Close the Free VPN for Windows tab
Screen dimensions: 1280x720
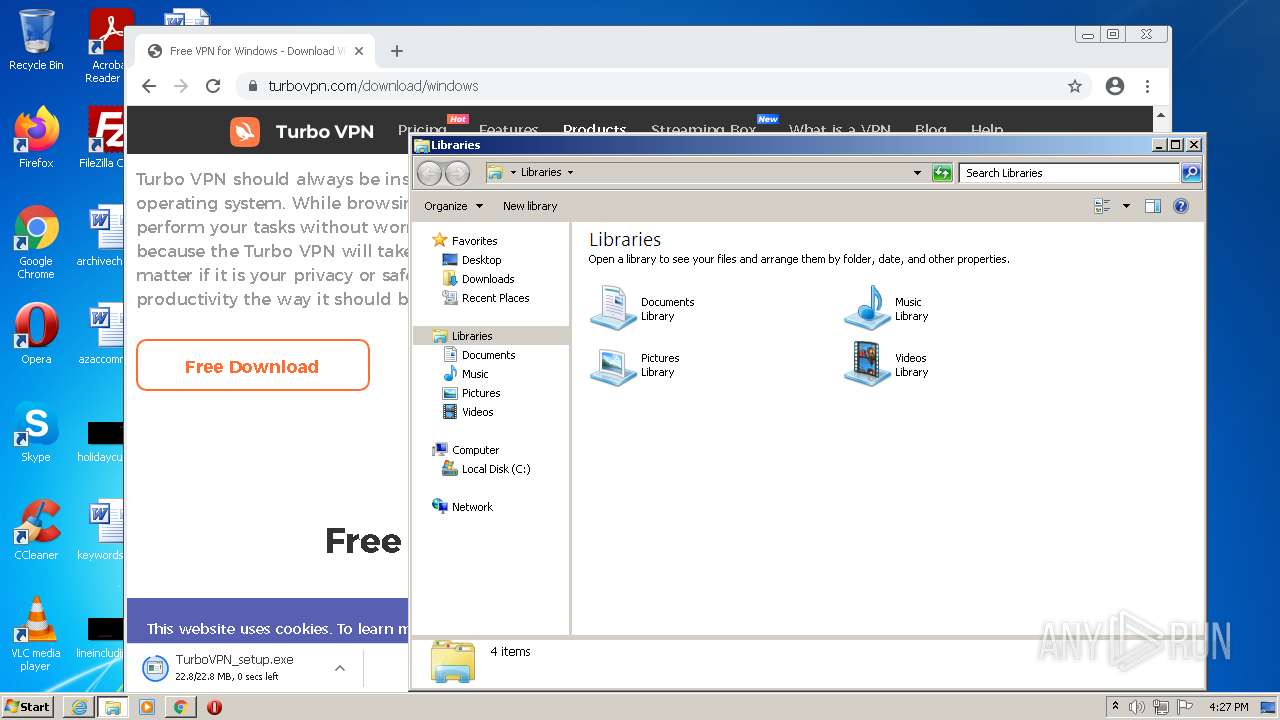(359, 51)
